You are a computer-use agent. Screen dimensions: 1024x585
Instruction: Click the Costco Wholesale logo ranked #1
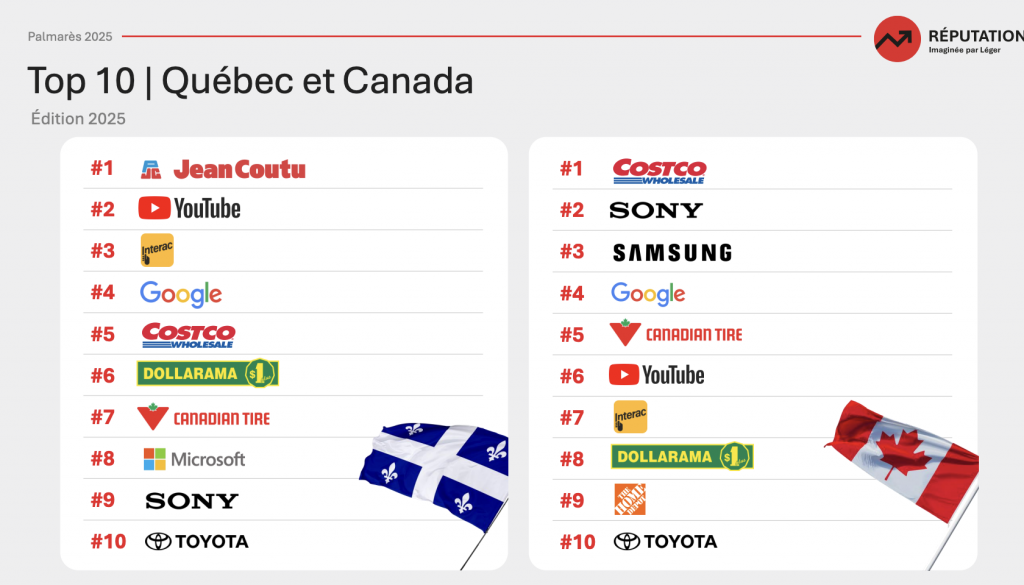tap(659, 171)
